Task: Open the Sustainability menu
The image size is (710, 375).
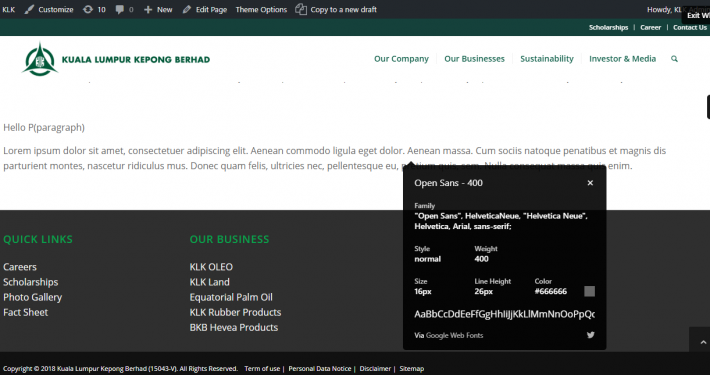Action: coord(547,59)
